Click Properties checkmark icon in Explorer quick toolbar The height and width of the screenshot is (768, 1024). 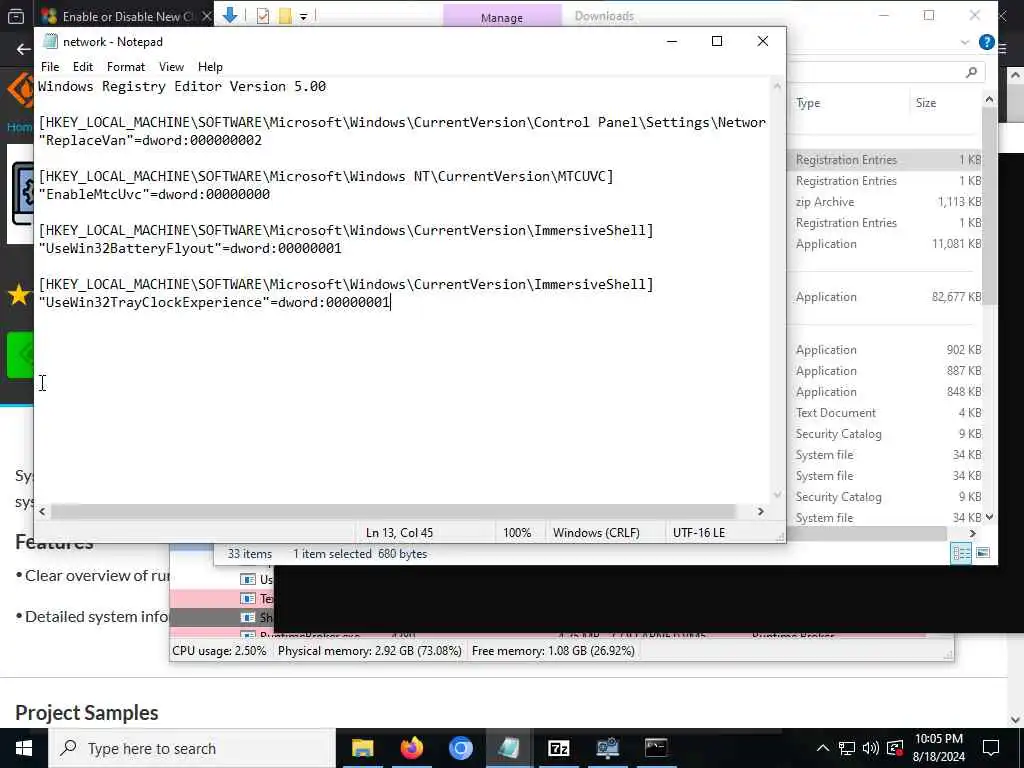tap(263, 16)
